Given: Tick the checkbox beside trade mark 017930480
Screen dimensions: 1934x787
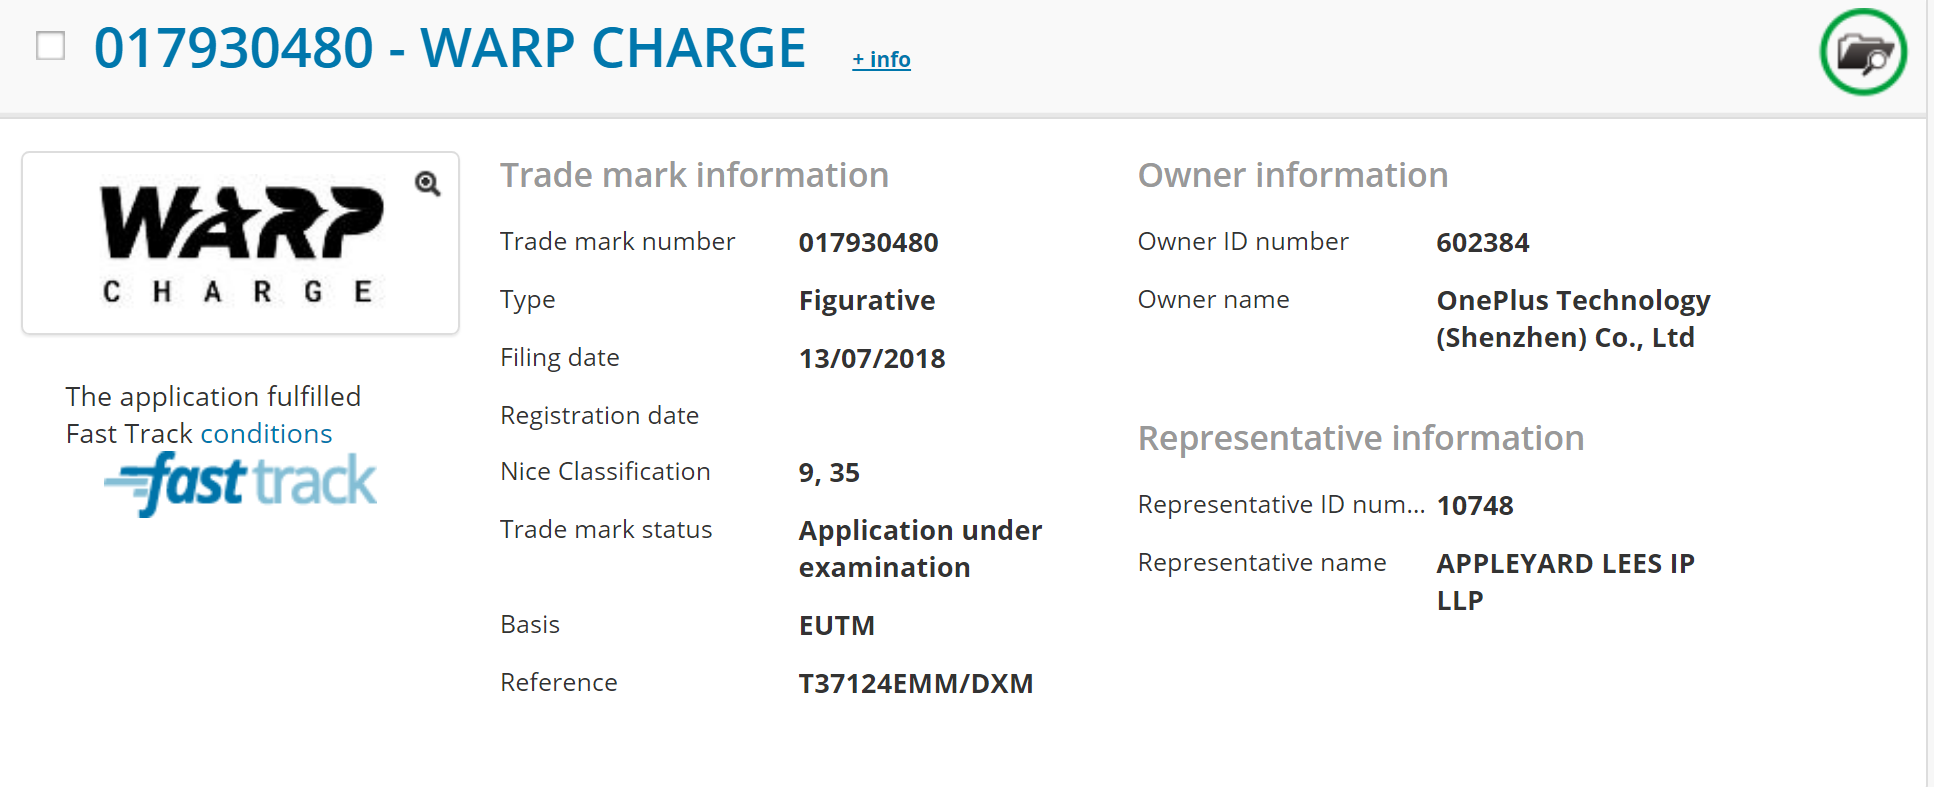Looking at the screenshot, I should pos(51,46).
